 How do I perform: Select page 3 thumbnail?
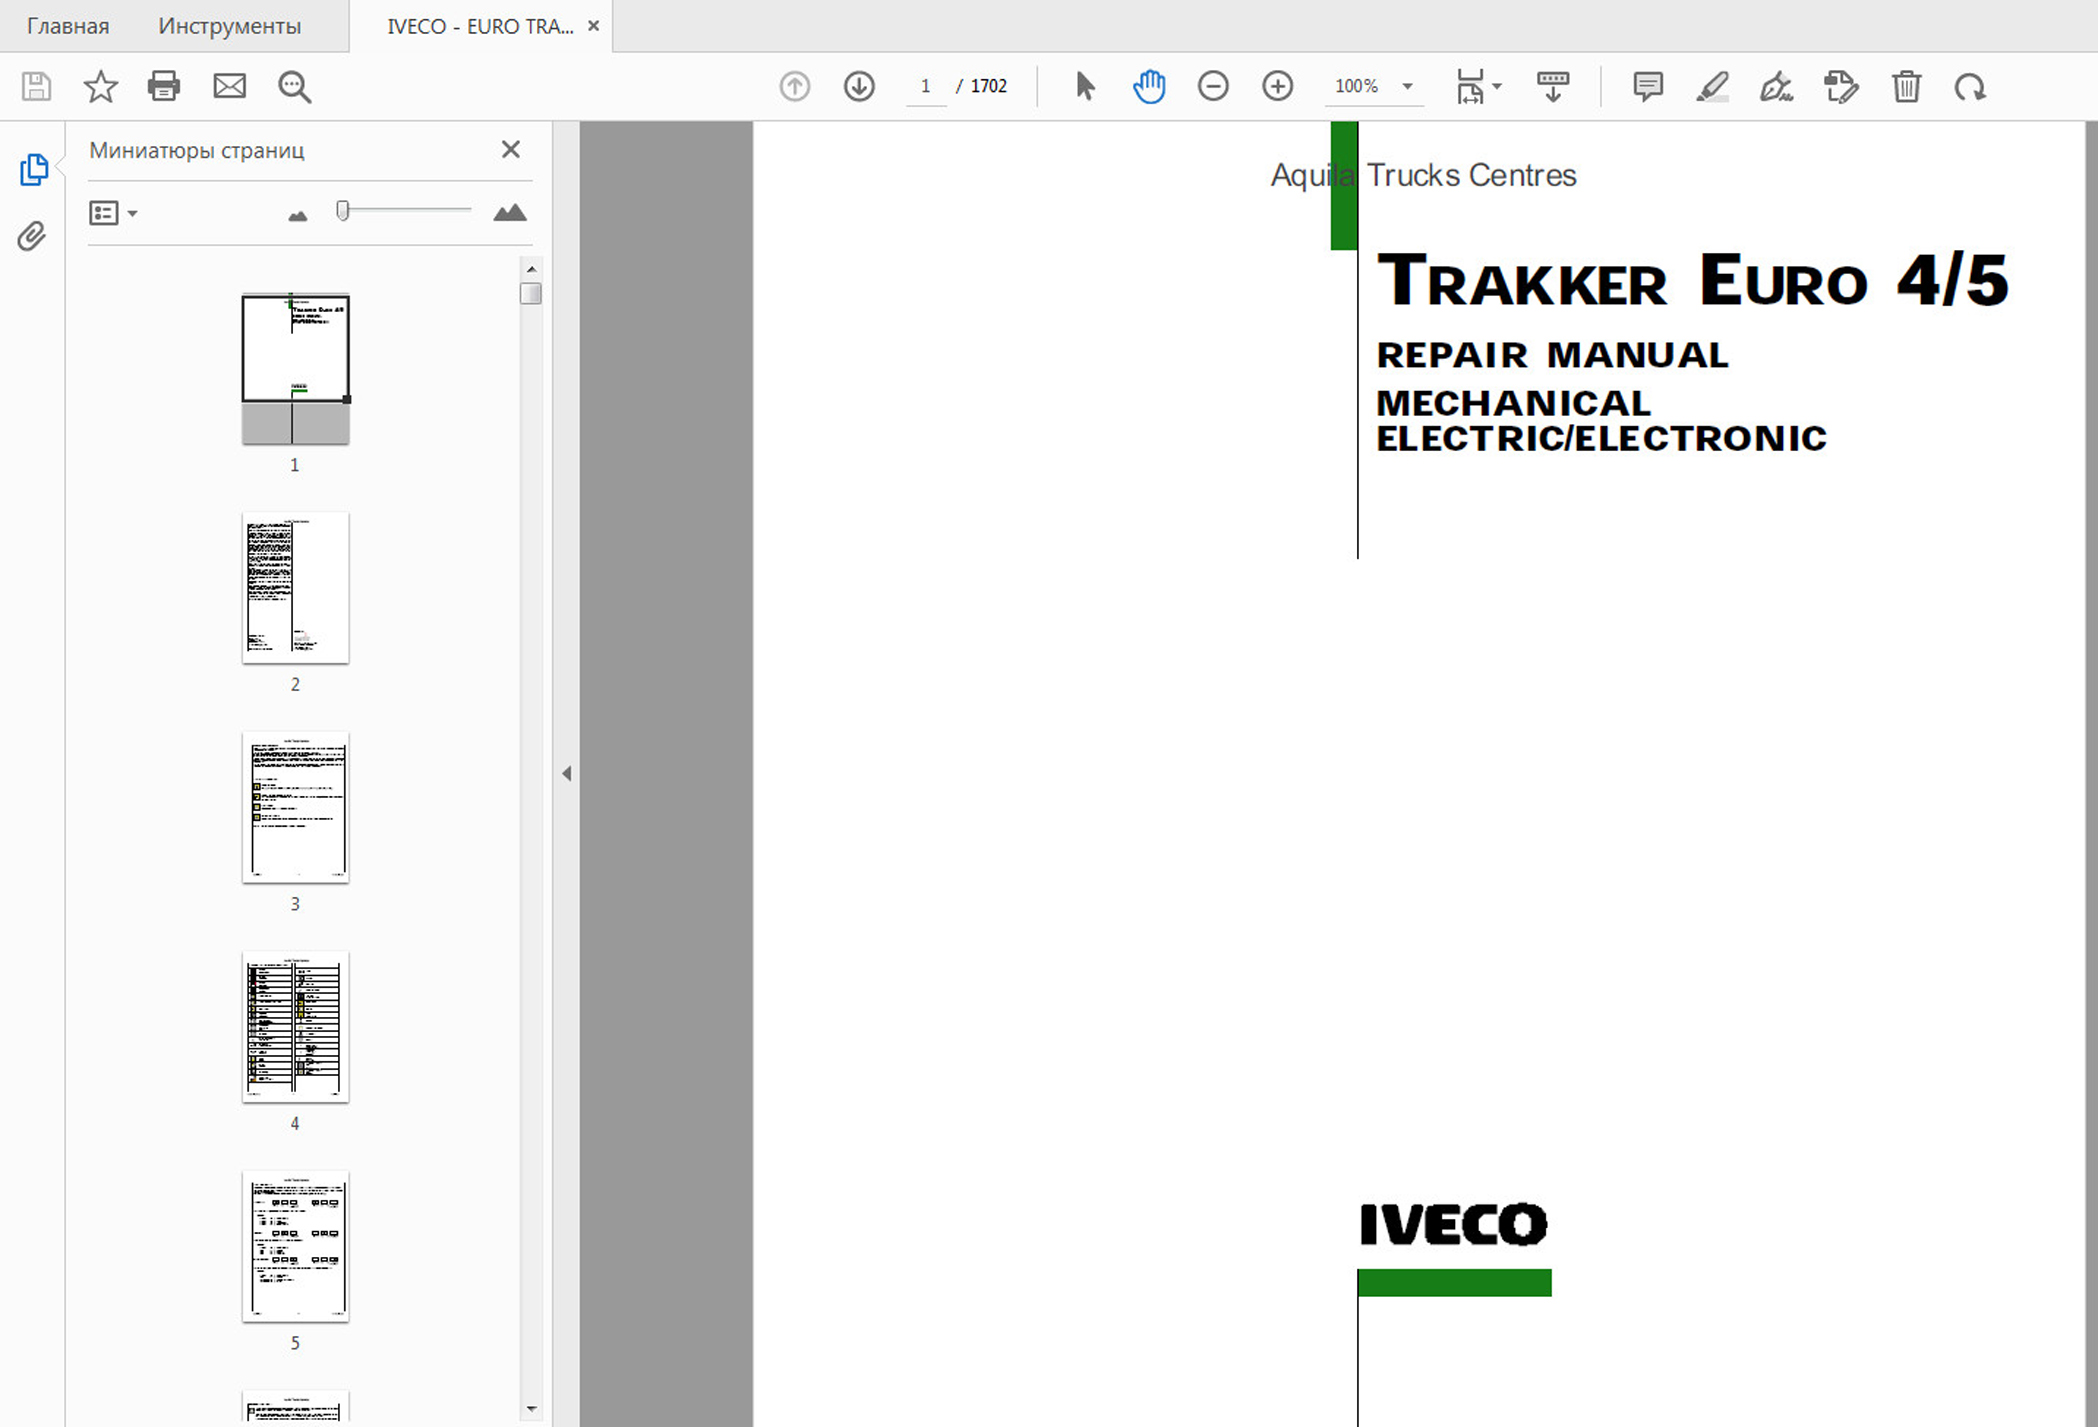coord(295,808)
